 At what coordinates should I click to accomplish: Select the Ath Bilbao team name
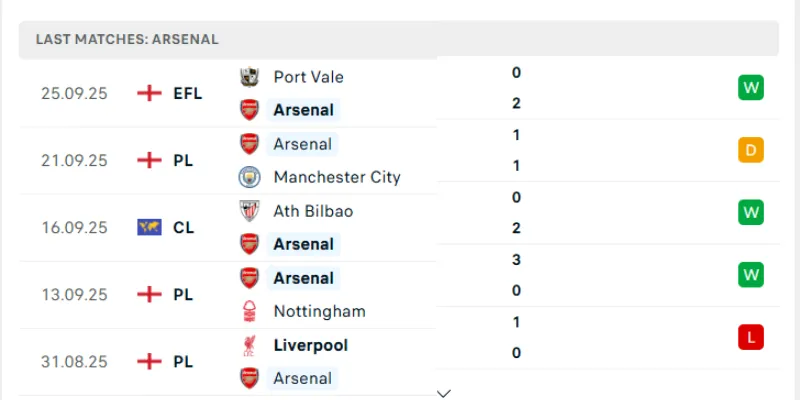(x=313, y=211)
